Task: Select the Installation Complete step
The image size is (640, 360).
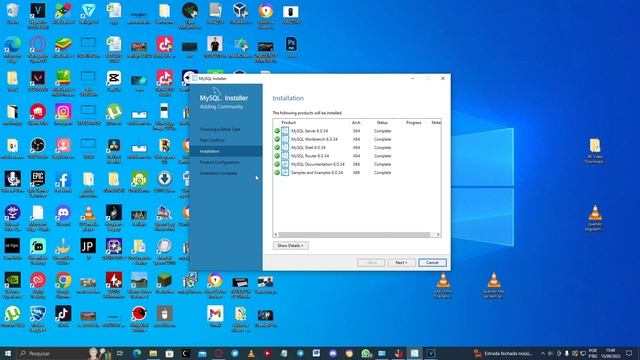Action: click(218, 173)
